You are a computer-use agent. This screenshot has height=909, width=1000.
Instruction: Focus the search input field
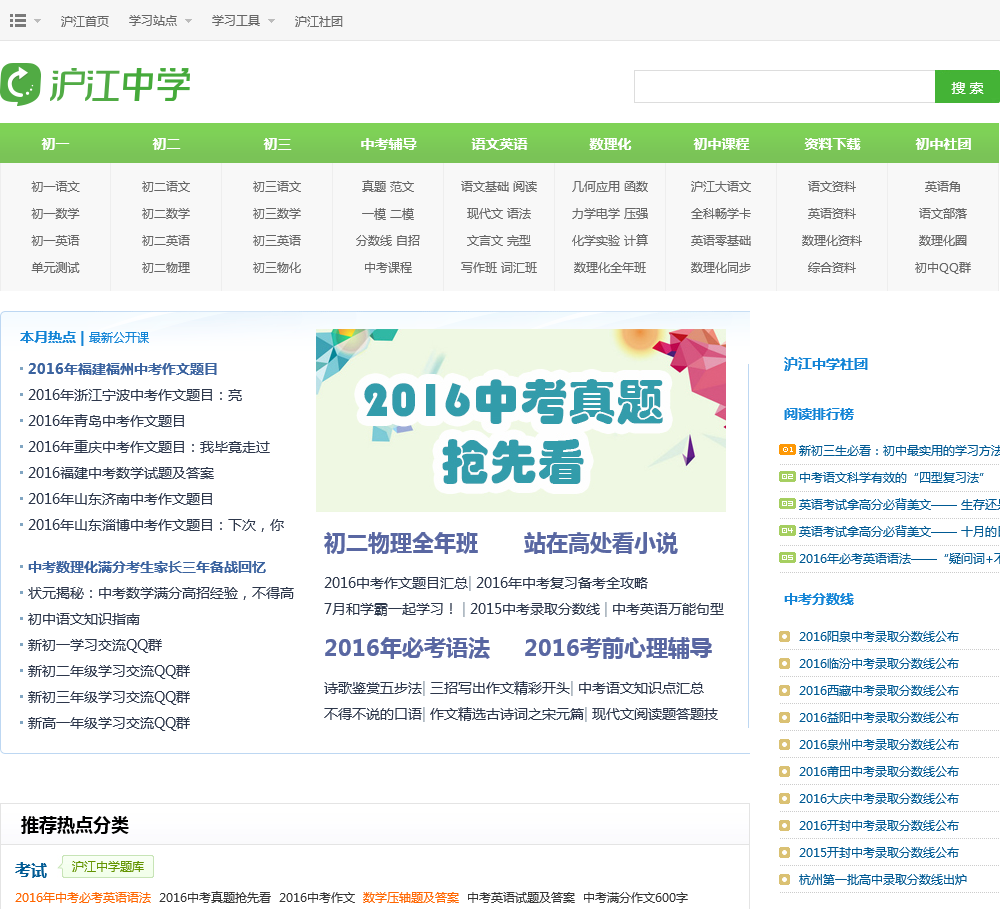784,87
